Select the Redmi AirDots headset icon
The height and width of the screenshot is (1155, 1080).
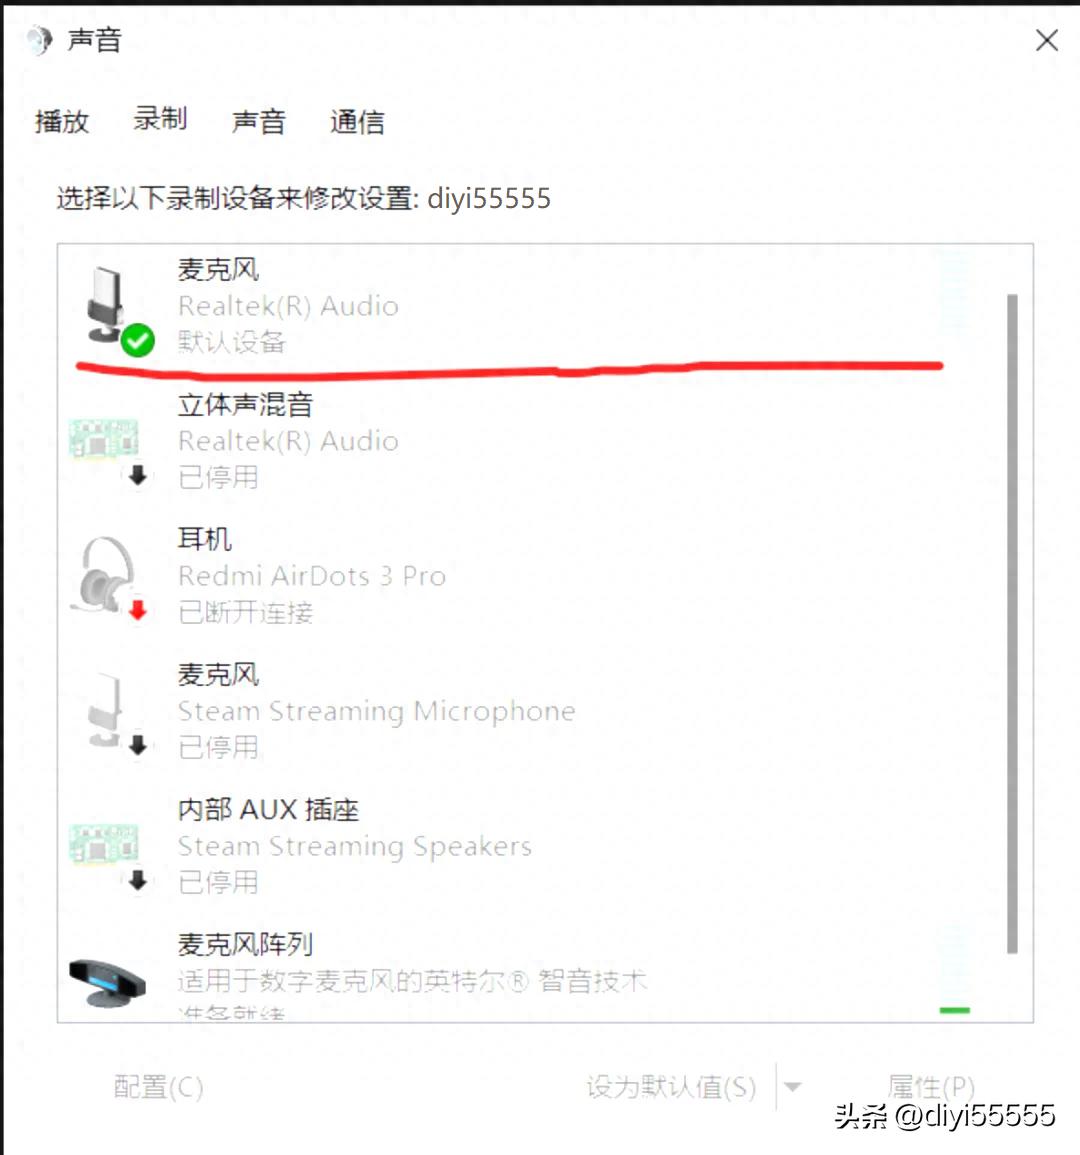[x=106, y=575]
